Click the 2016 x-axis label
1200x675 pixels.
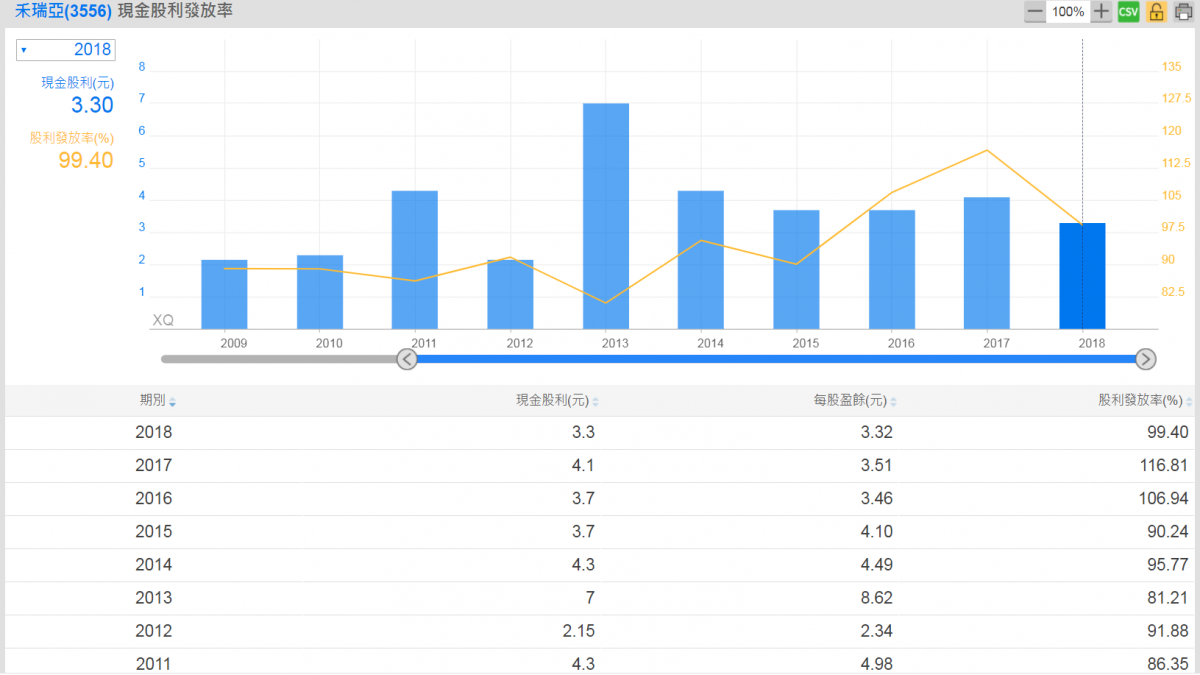click(901, 343)
